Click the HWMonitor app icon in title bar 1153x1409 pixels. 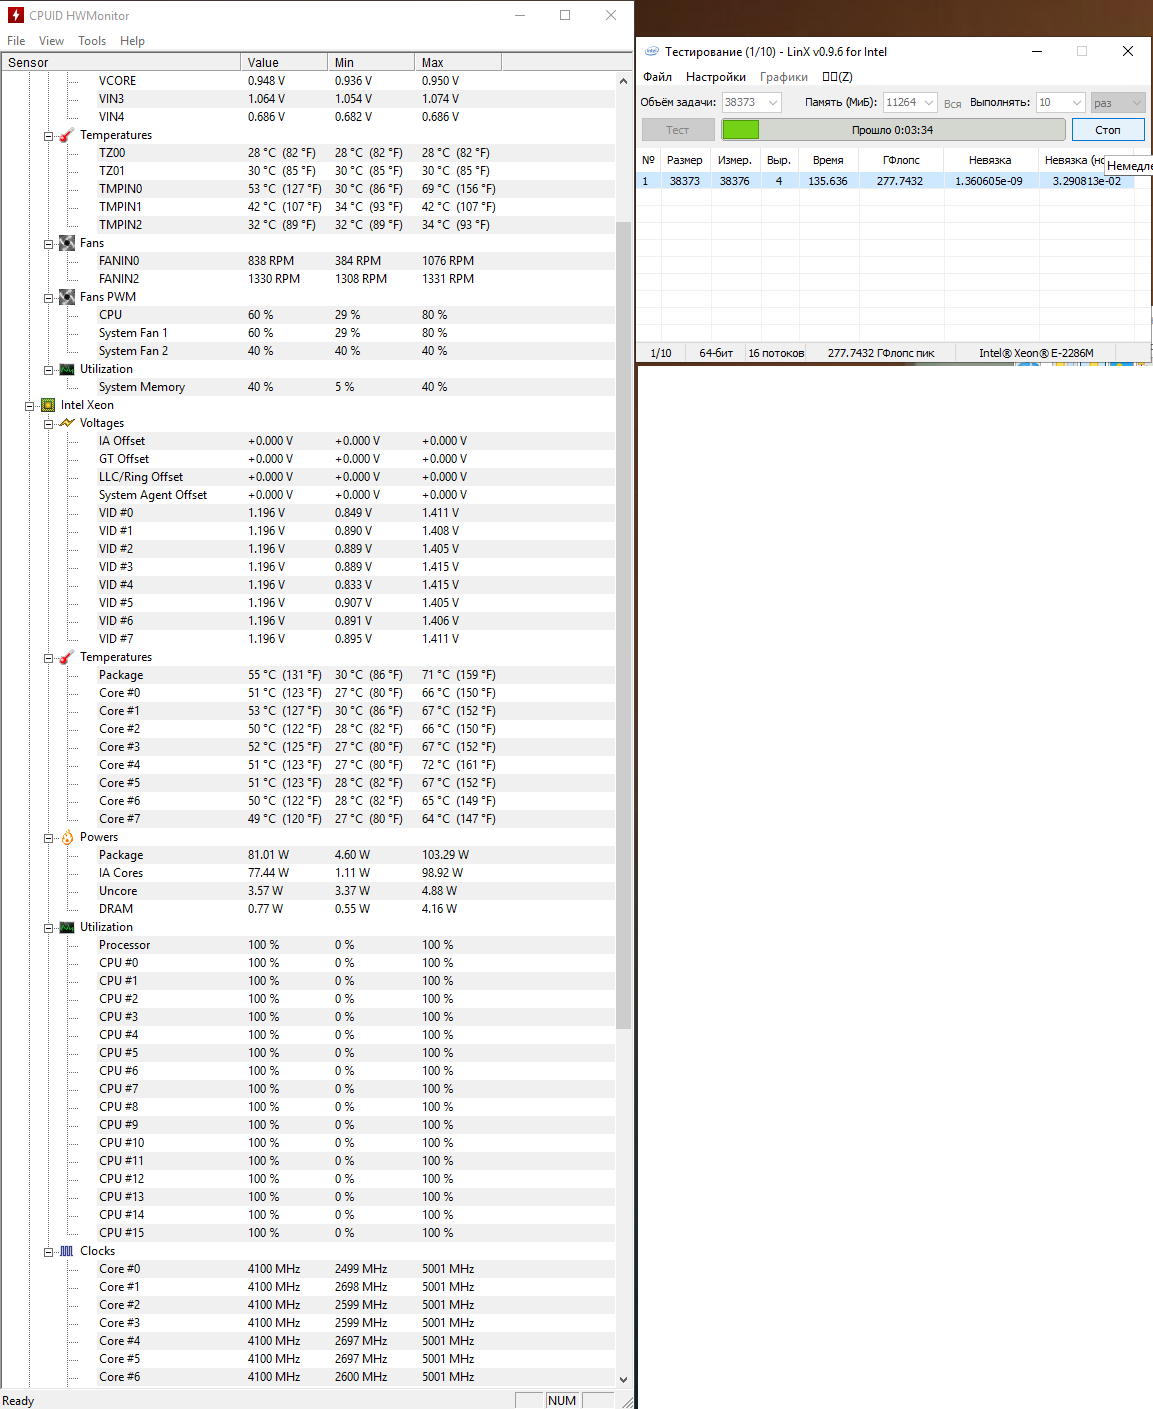pos(16,15)
